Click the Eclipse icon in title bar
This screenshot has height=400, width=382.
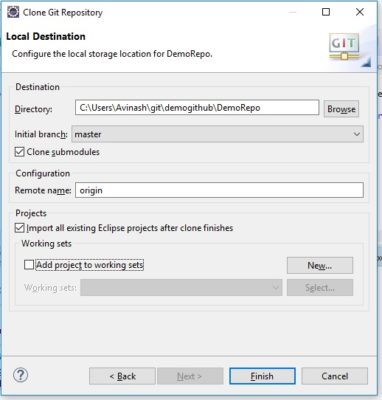coord(13,12)
